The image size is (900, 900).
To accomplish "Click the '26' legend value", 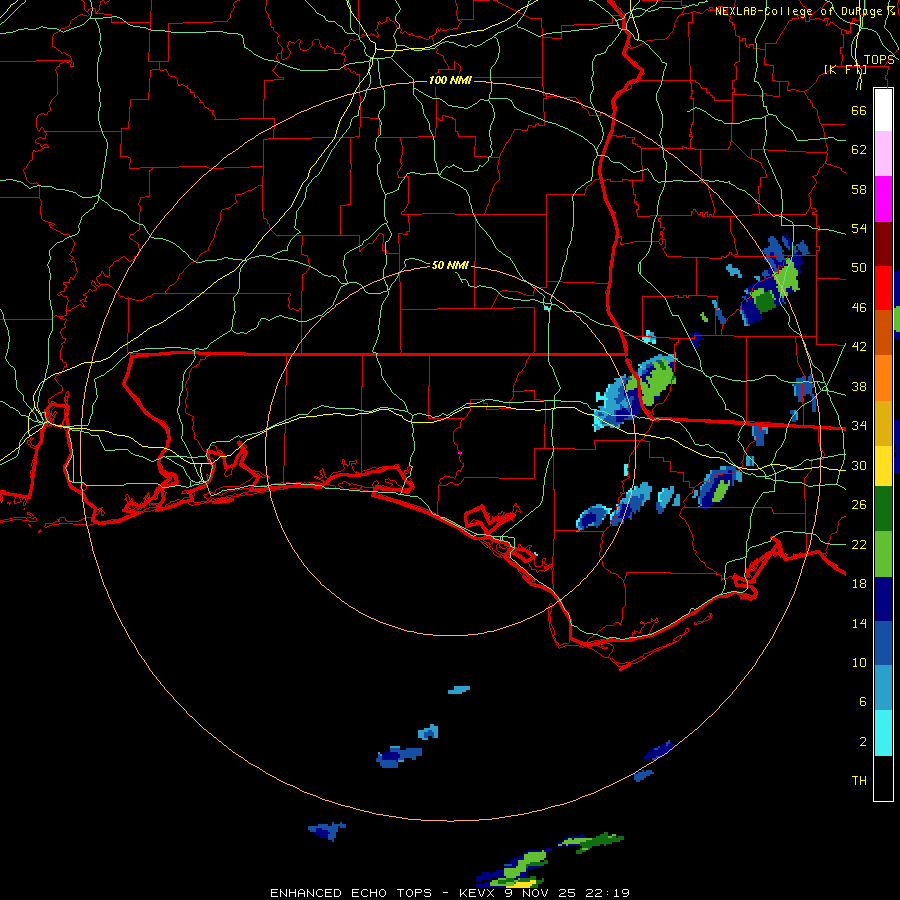I will (859, 505).
